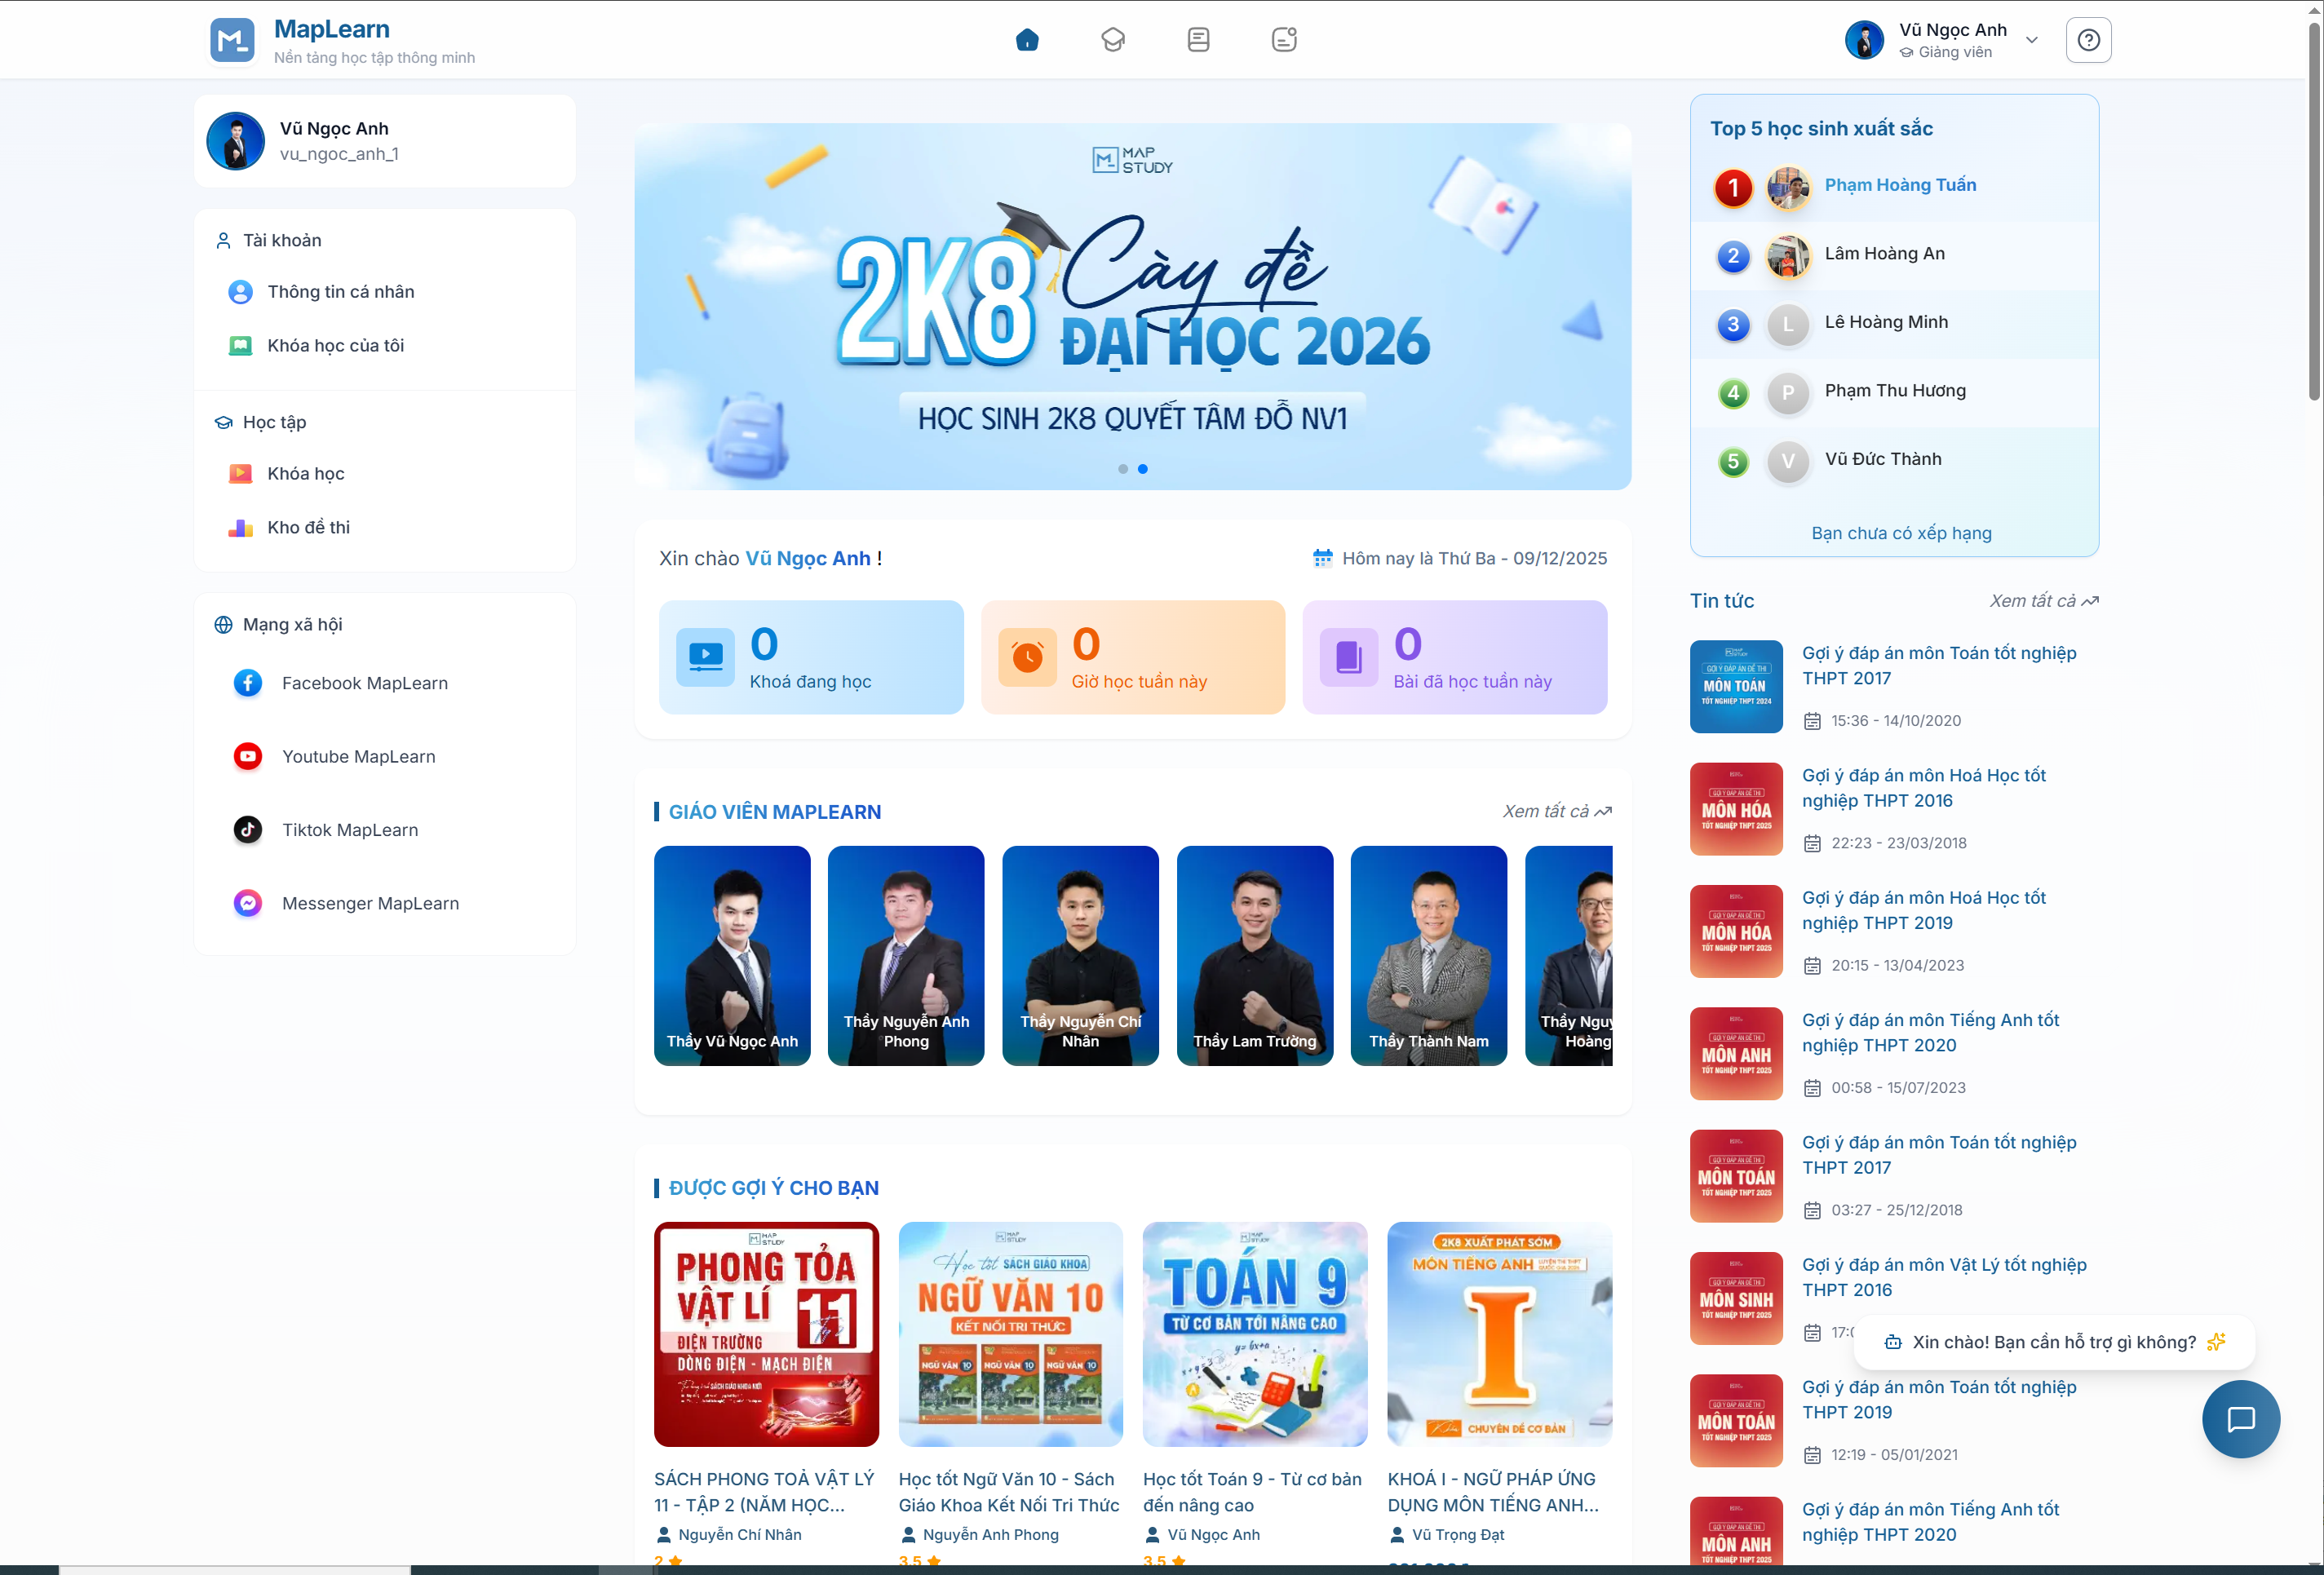Open Youtube MapLearn link
The width and height of the screenshot is (2324, 1575).
pos(358,757)
